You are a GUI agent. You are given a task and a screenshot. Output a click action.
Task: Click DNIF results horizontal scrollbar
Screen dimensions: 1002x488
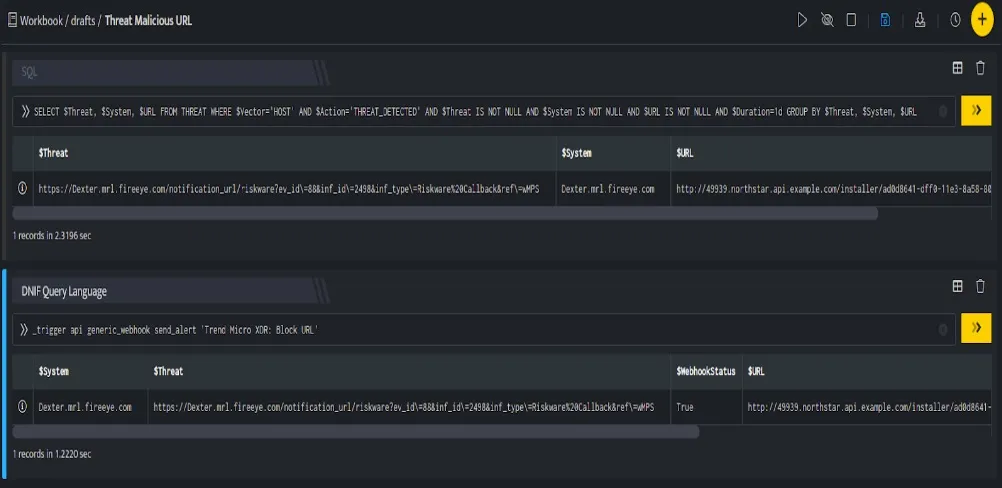356,432
